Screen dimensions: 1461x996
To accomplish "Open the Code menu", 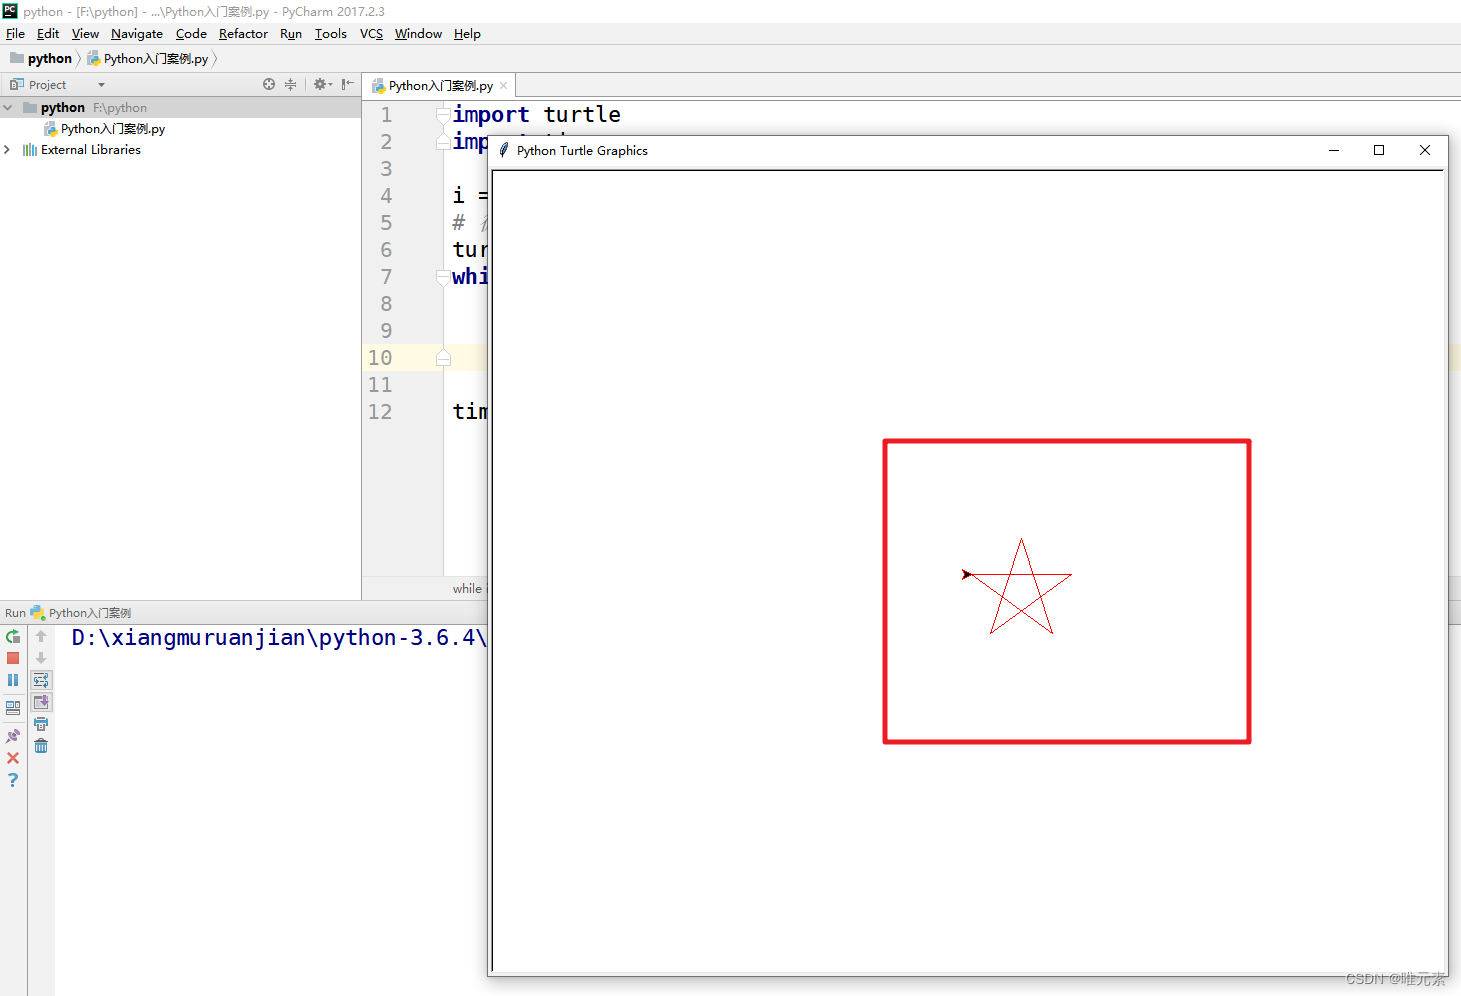I will (191, 33).
